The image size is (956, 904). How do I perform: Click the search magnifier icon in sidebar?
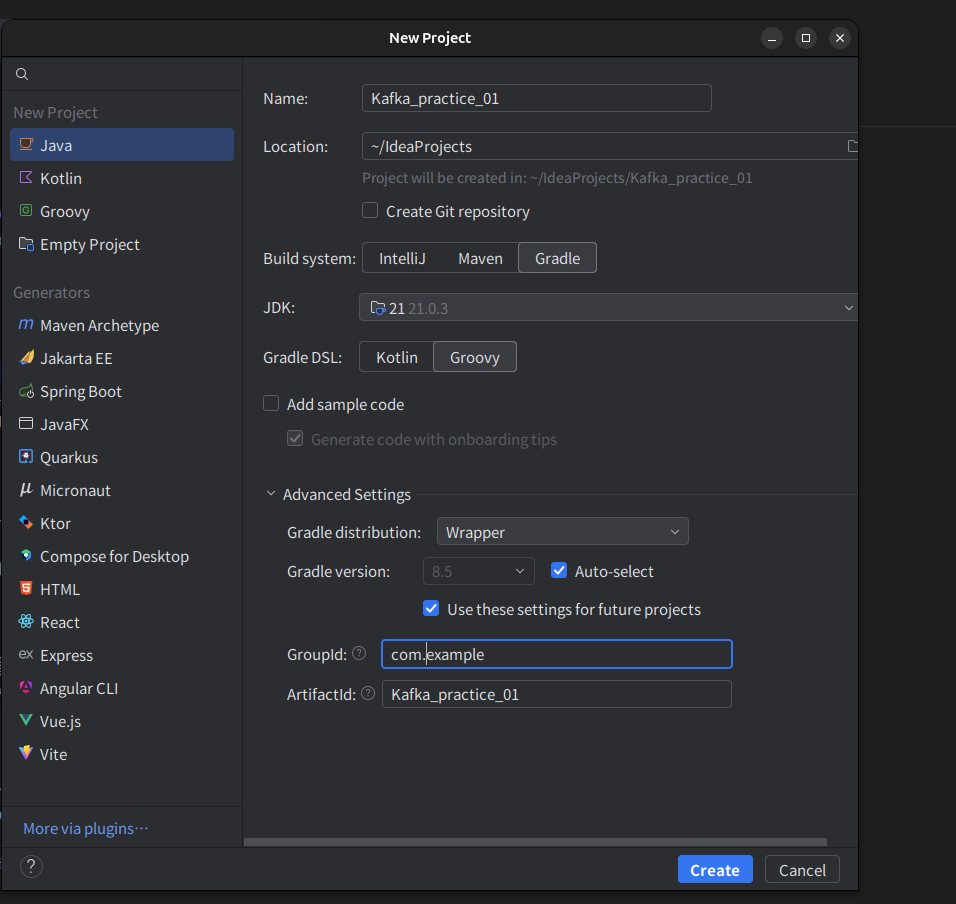tap(22, 74)
